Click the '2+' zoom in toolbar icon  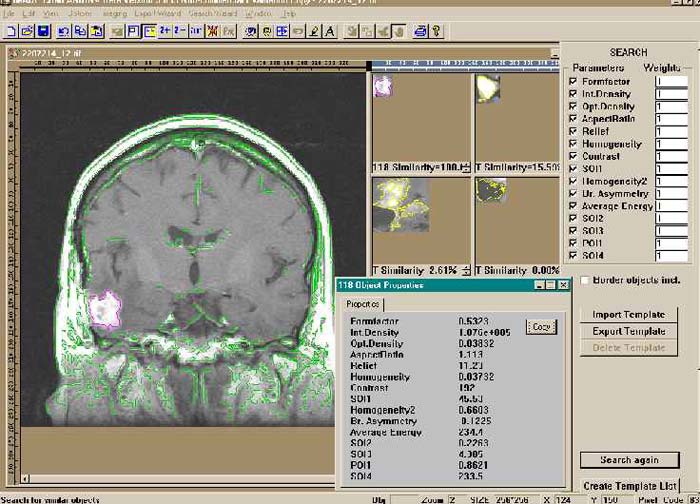click(165, 31)
